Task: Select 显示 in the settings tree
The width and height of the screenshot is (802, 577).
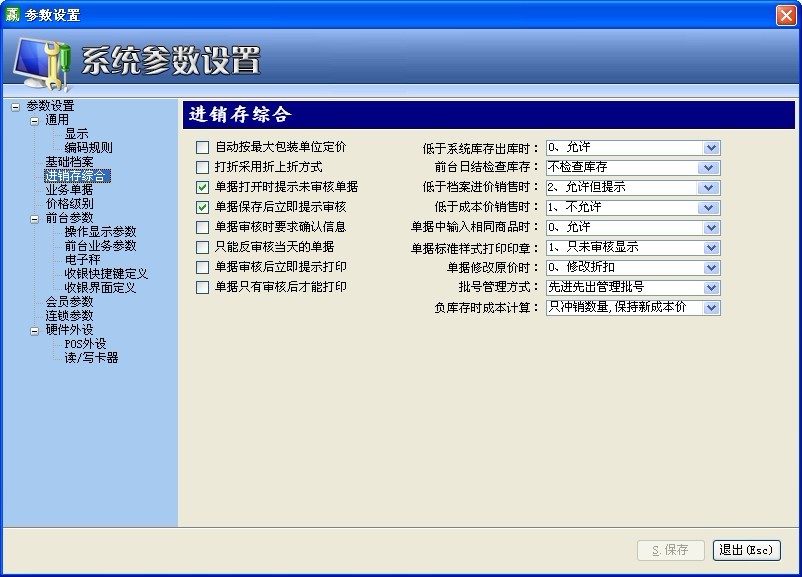Action: (x=76, y=134)
